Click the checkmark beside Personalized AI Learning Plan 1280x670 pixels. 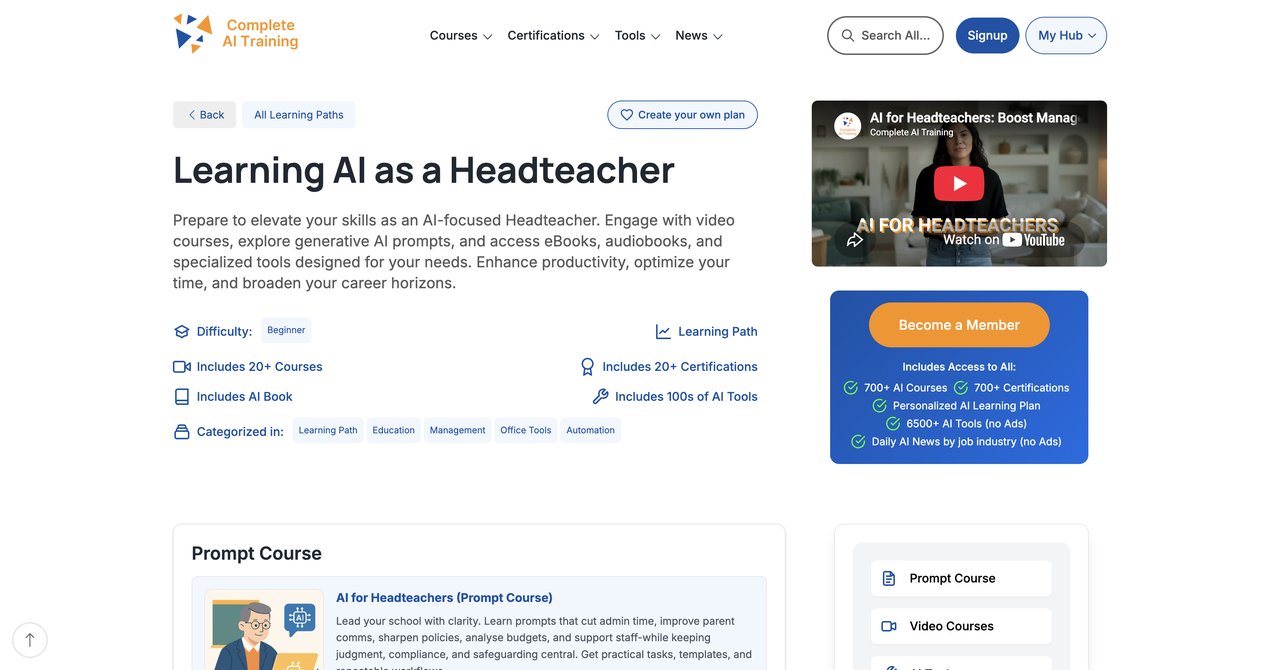(x=880, y=406)
